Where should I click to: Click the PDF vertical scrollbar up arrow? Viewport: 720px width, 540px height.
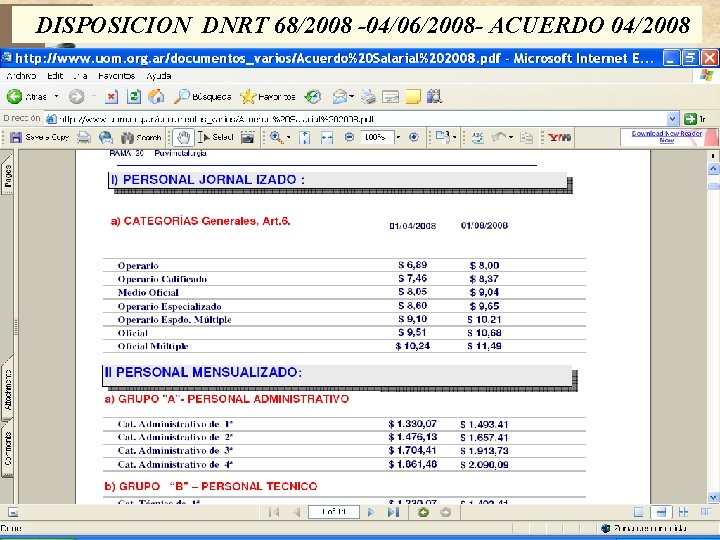(713, 169)
